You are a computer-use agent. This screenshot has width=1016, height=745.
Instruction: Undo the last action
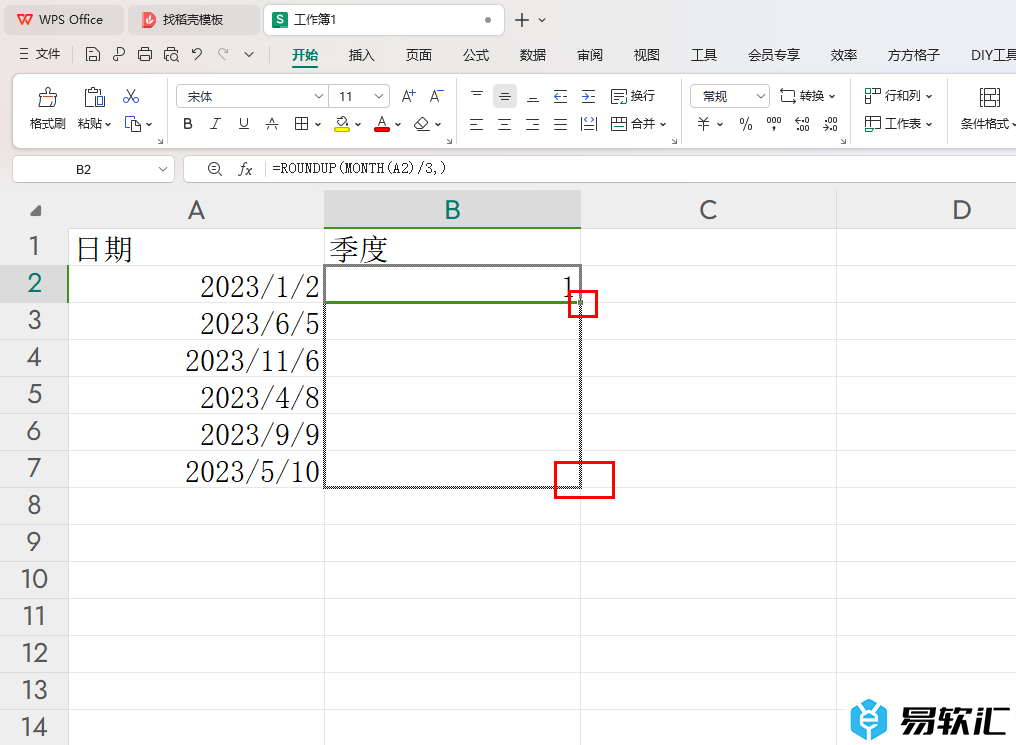pyautogui.click(x=197, y=54)
